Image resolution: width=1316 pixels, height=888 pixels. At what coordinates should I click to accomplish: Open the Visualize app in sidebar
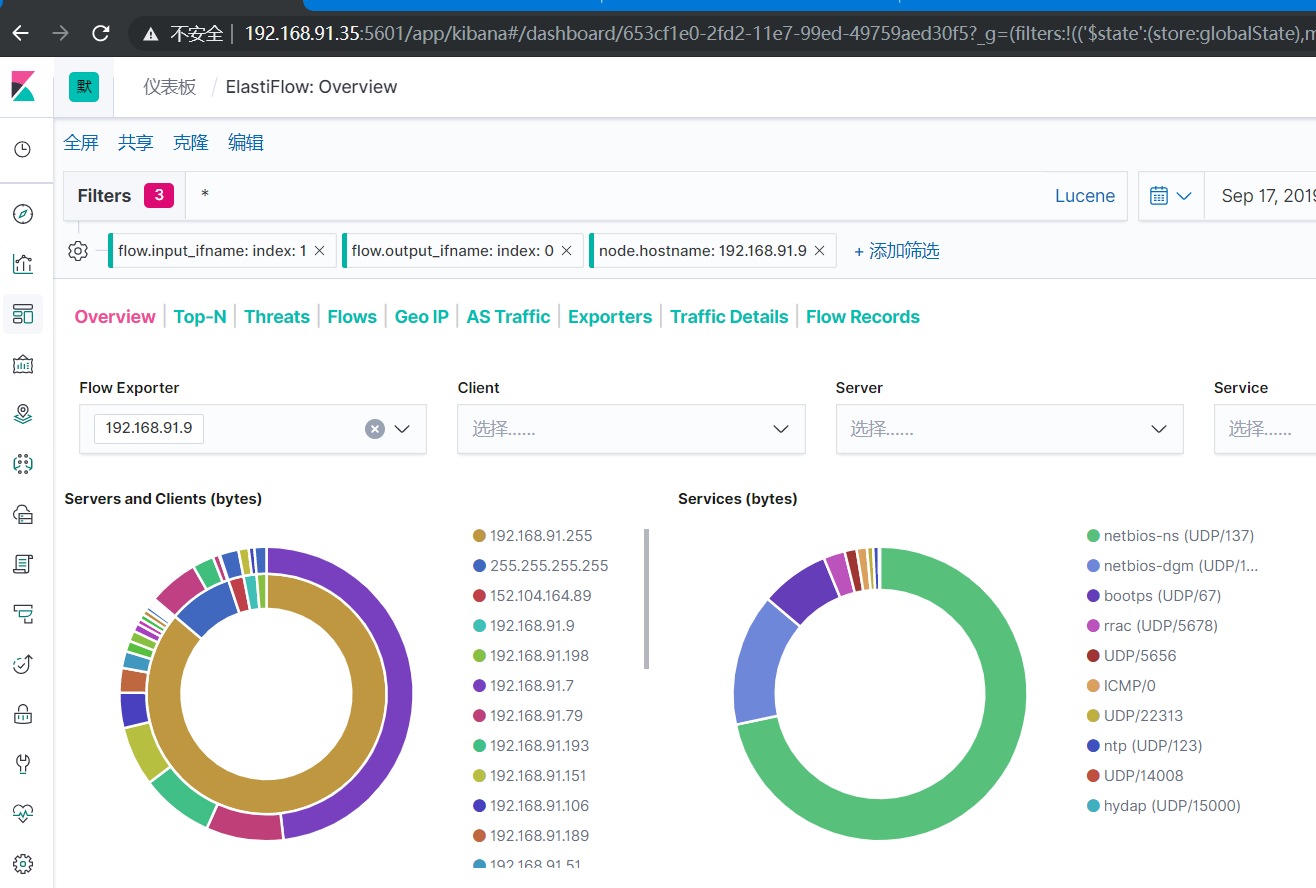click(x=22, y=263)
